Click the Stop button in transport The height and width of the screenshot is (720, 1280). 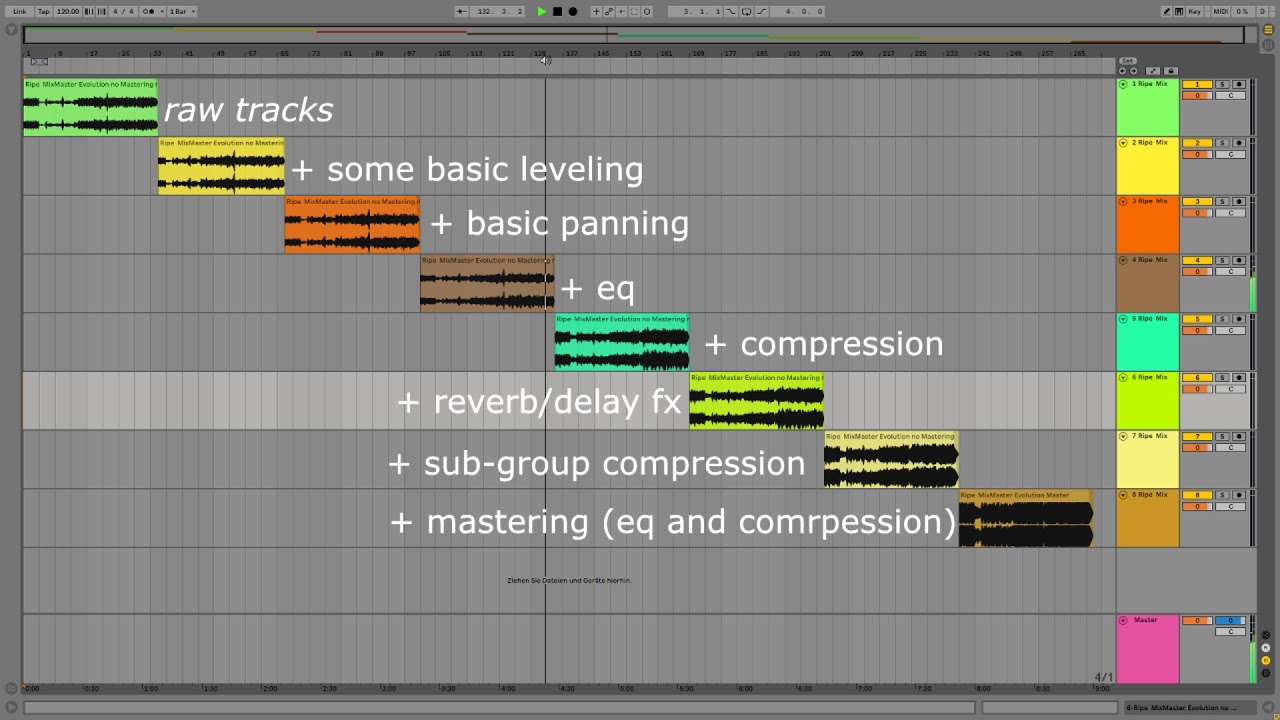coord(557,12)
